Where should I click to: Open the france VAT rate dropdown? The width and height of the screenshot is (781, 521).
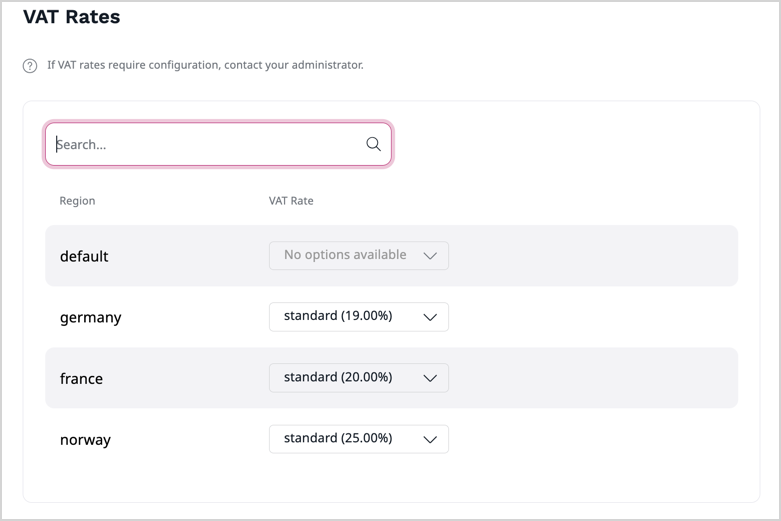(358, 378)
